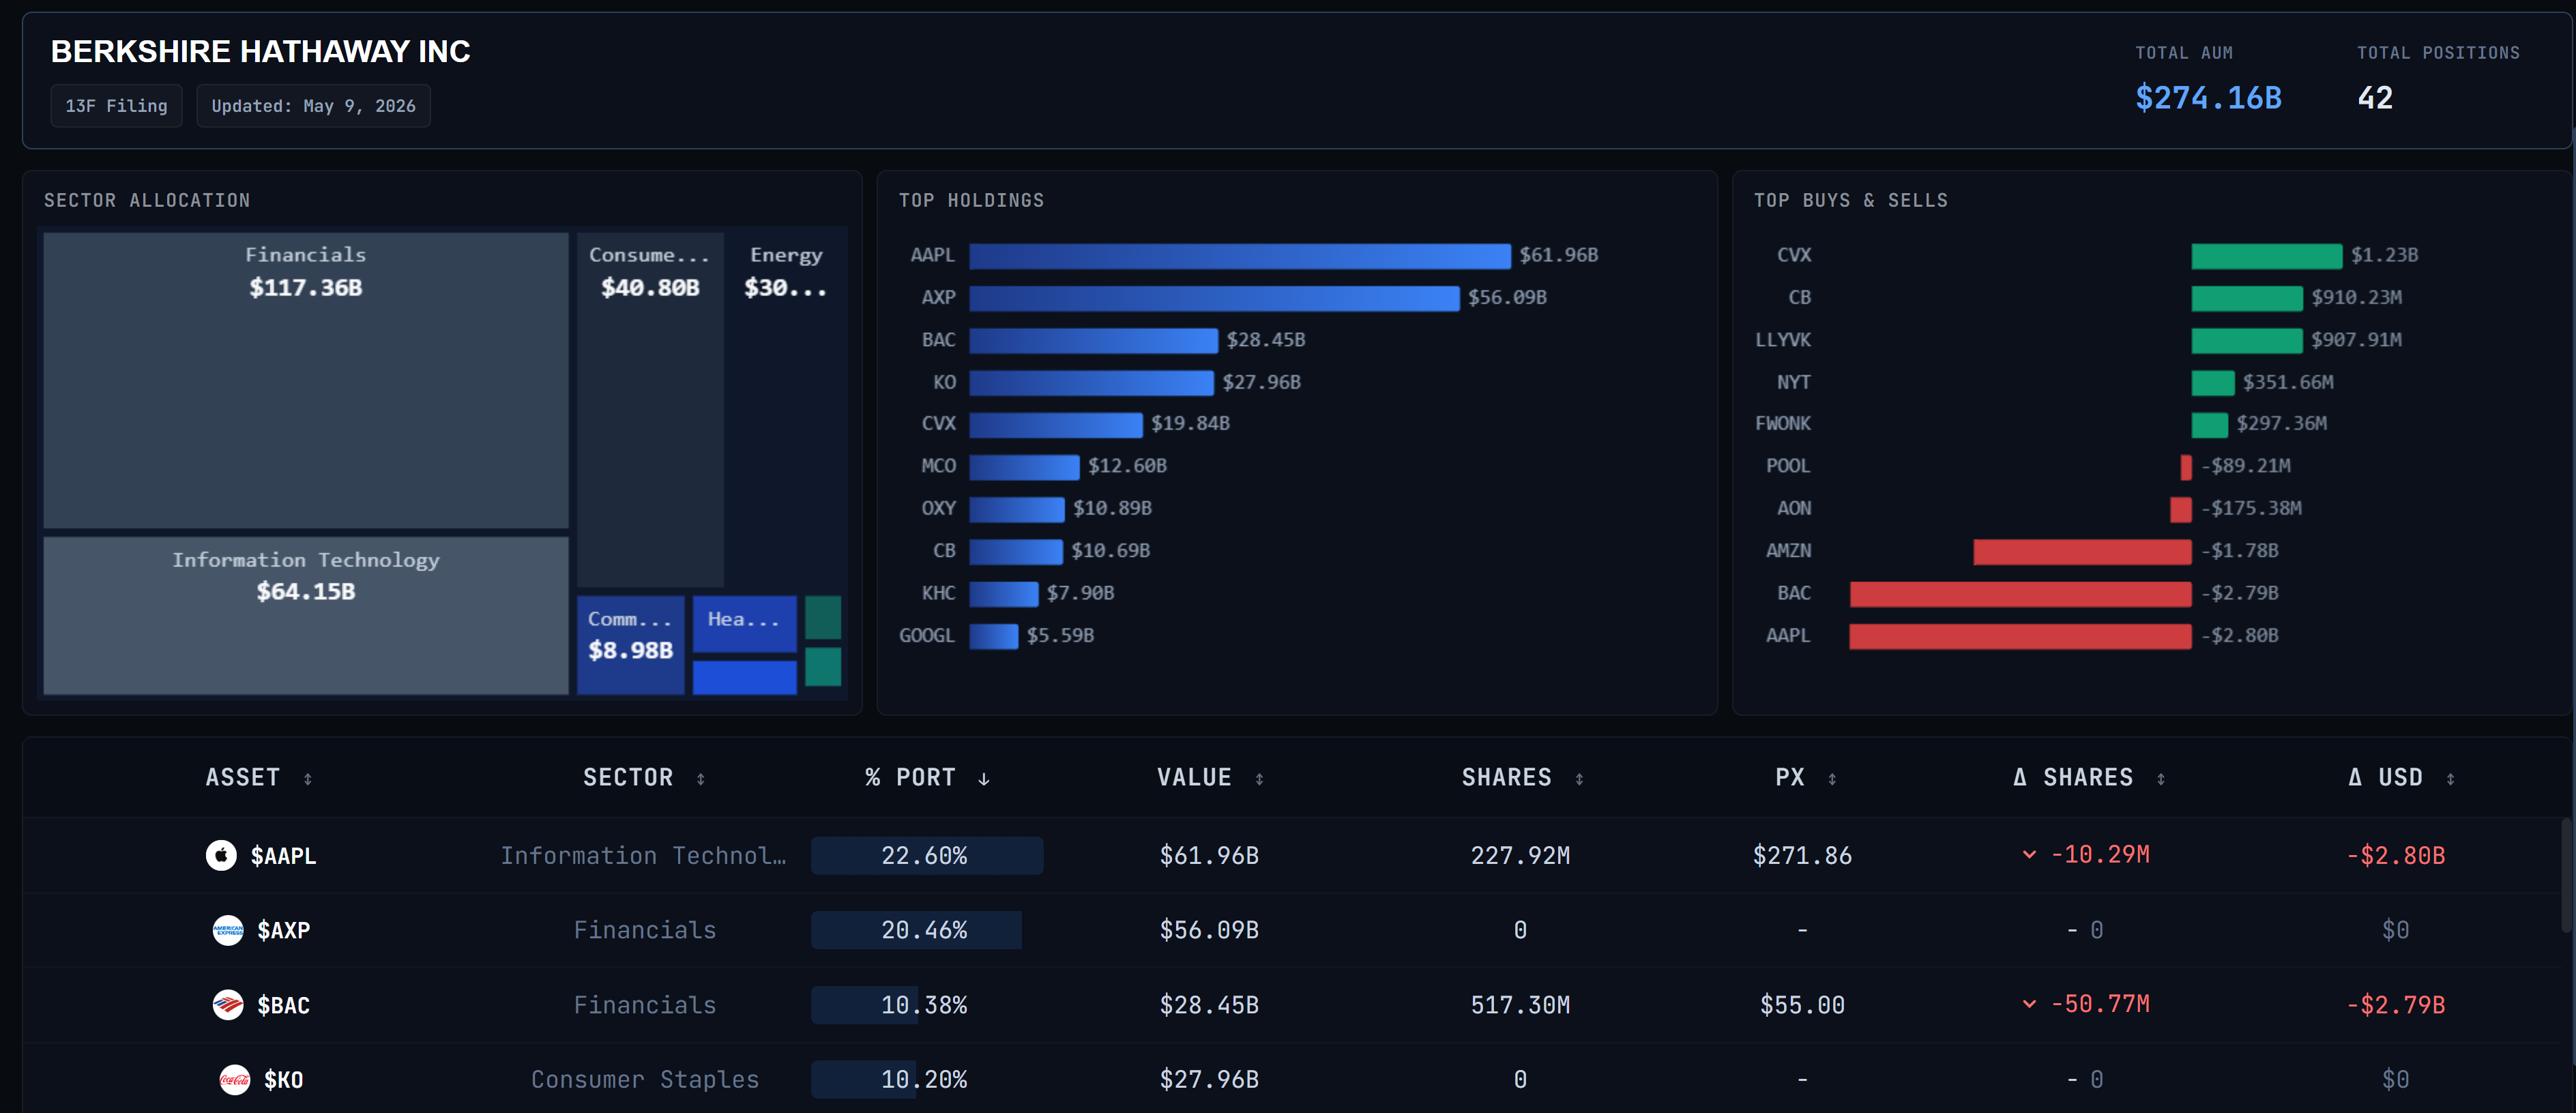2576x1113 pixels.
Task: Click the OXY $10.89B holdings bar
Action: point(1017,510)
